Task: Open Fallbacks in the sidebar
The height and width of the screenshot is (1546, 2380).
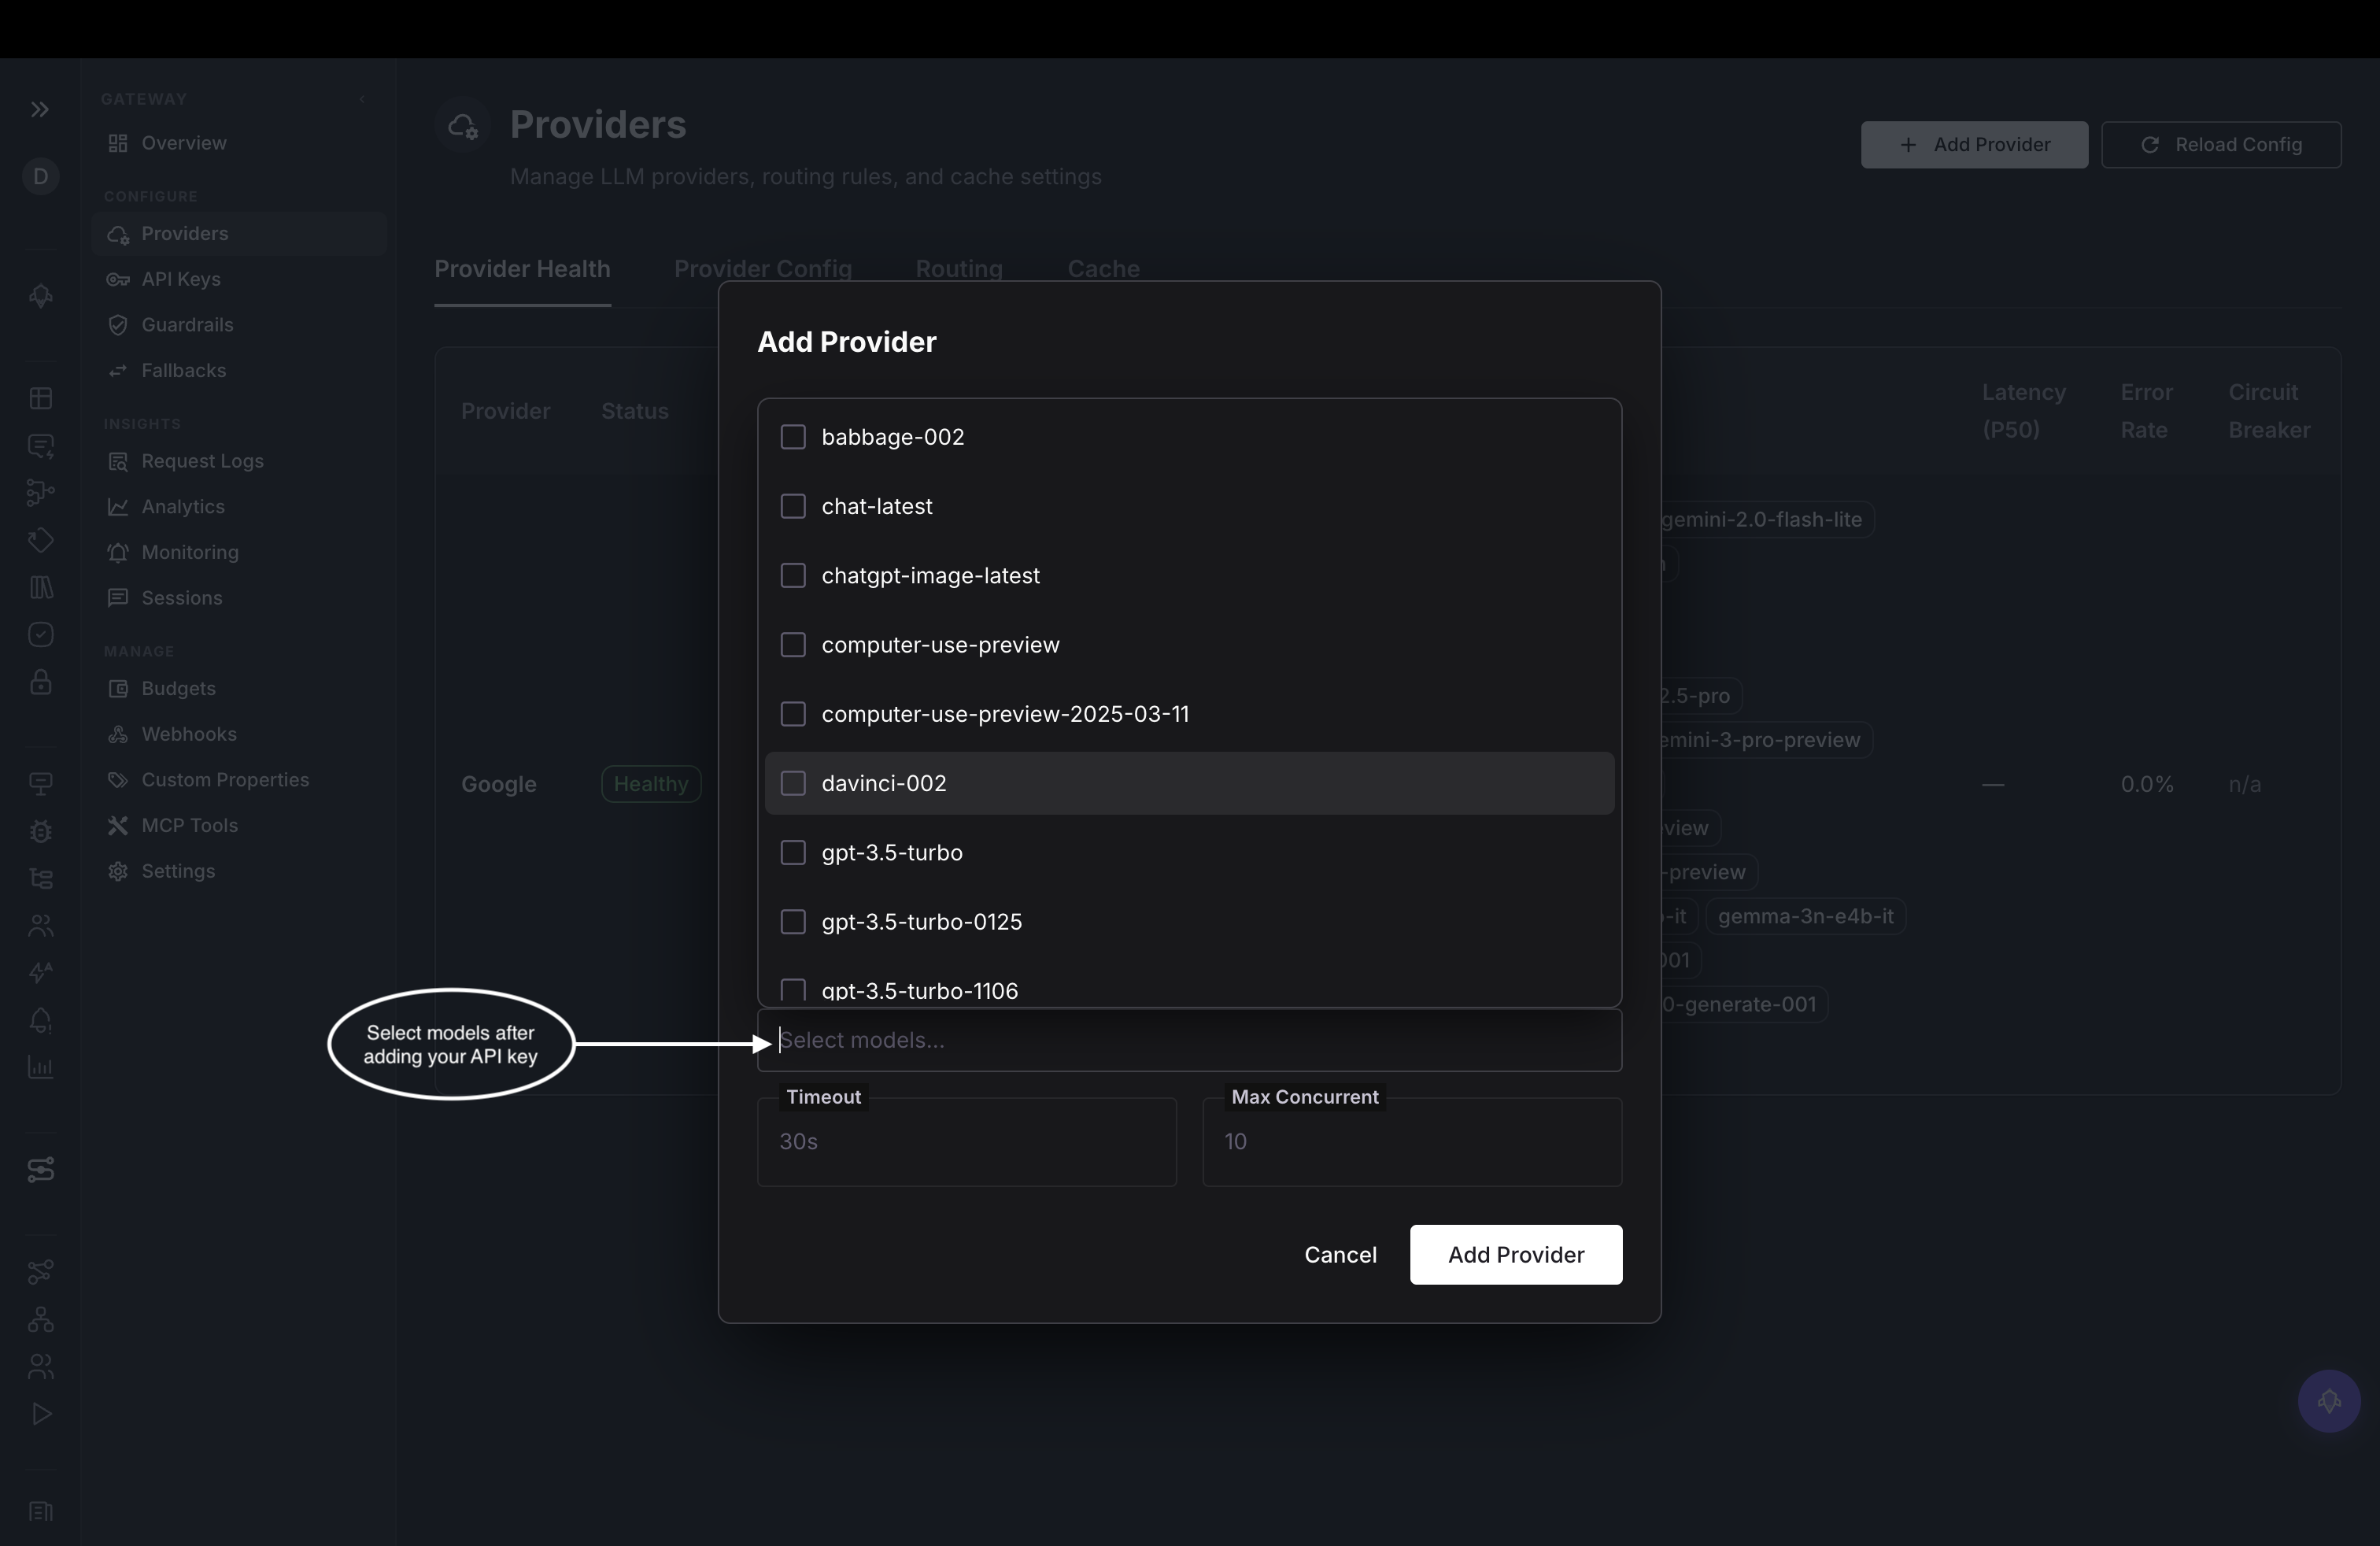Action: pyautogui.click(x=238, y=370)
